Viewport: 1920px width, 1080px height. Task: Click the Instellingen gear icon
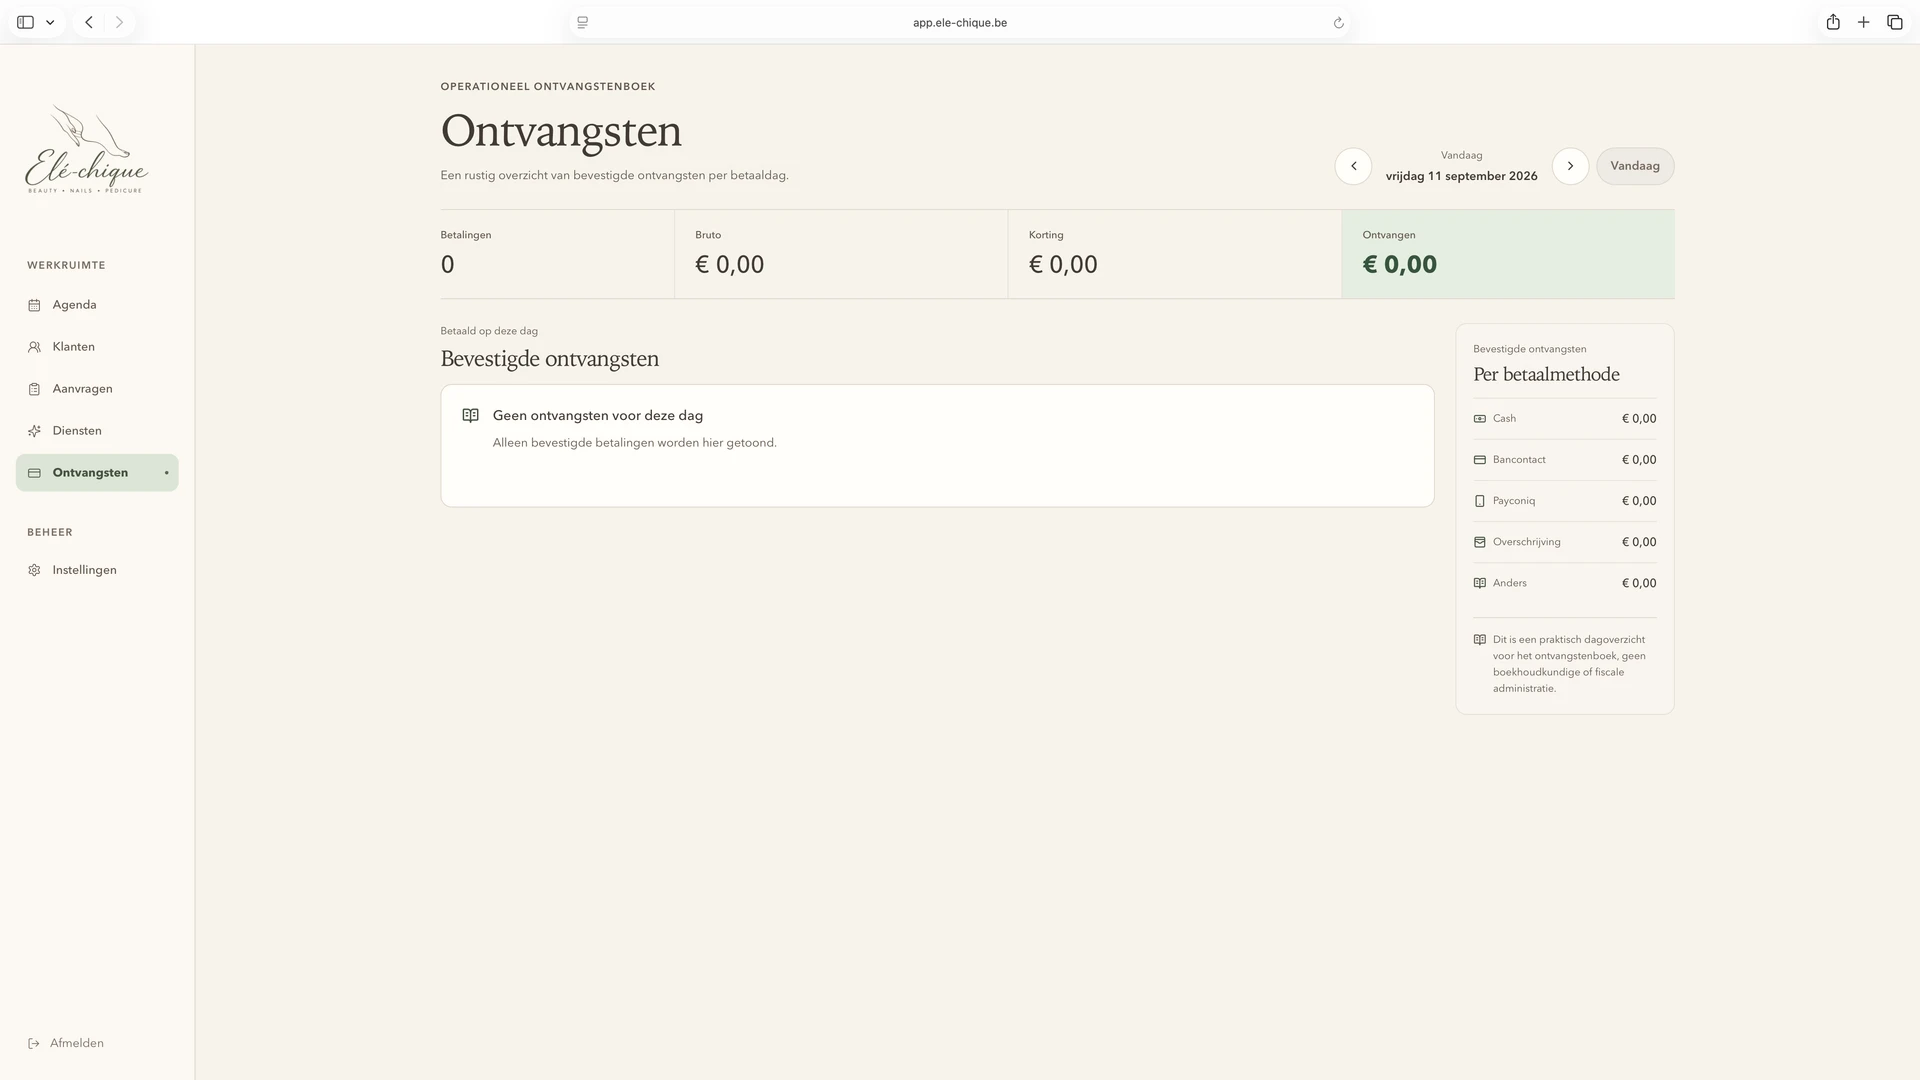34,570
